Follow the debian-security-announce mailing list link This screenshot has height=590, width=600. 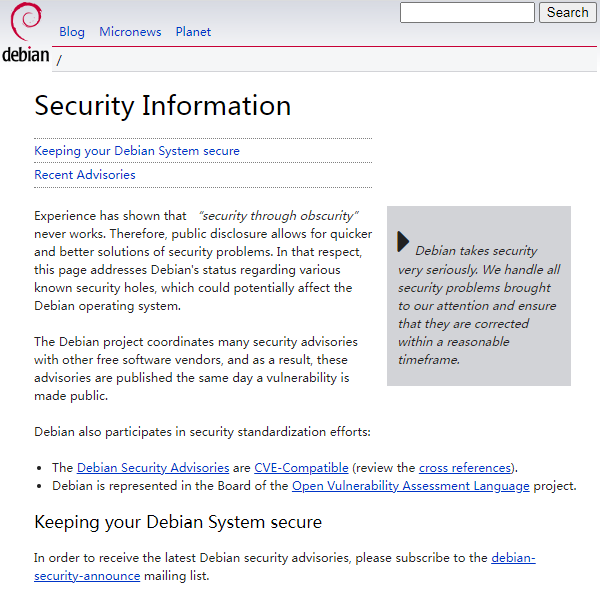(513, 558)
